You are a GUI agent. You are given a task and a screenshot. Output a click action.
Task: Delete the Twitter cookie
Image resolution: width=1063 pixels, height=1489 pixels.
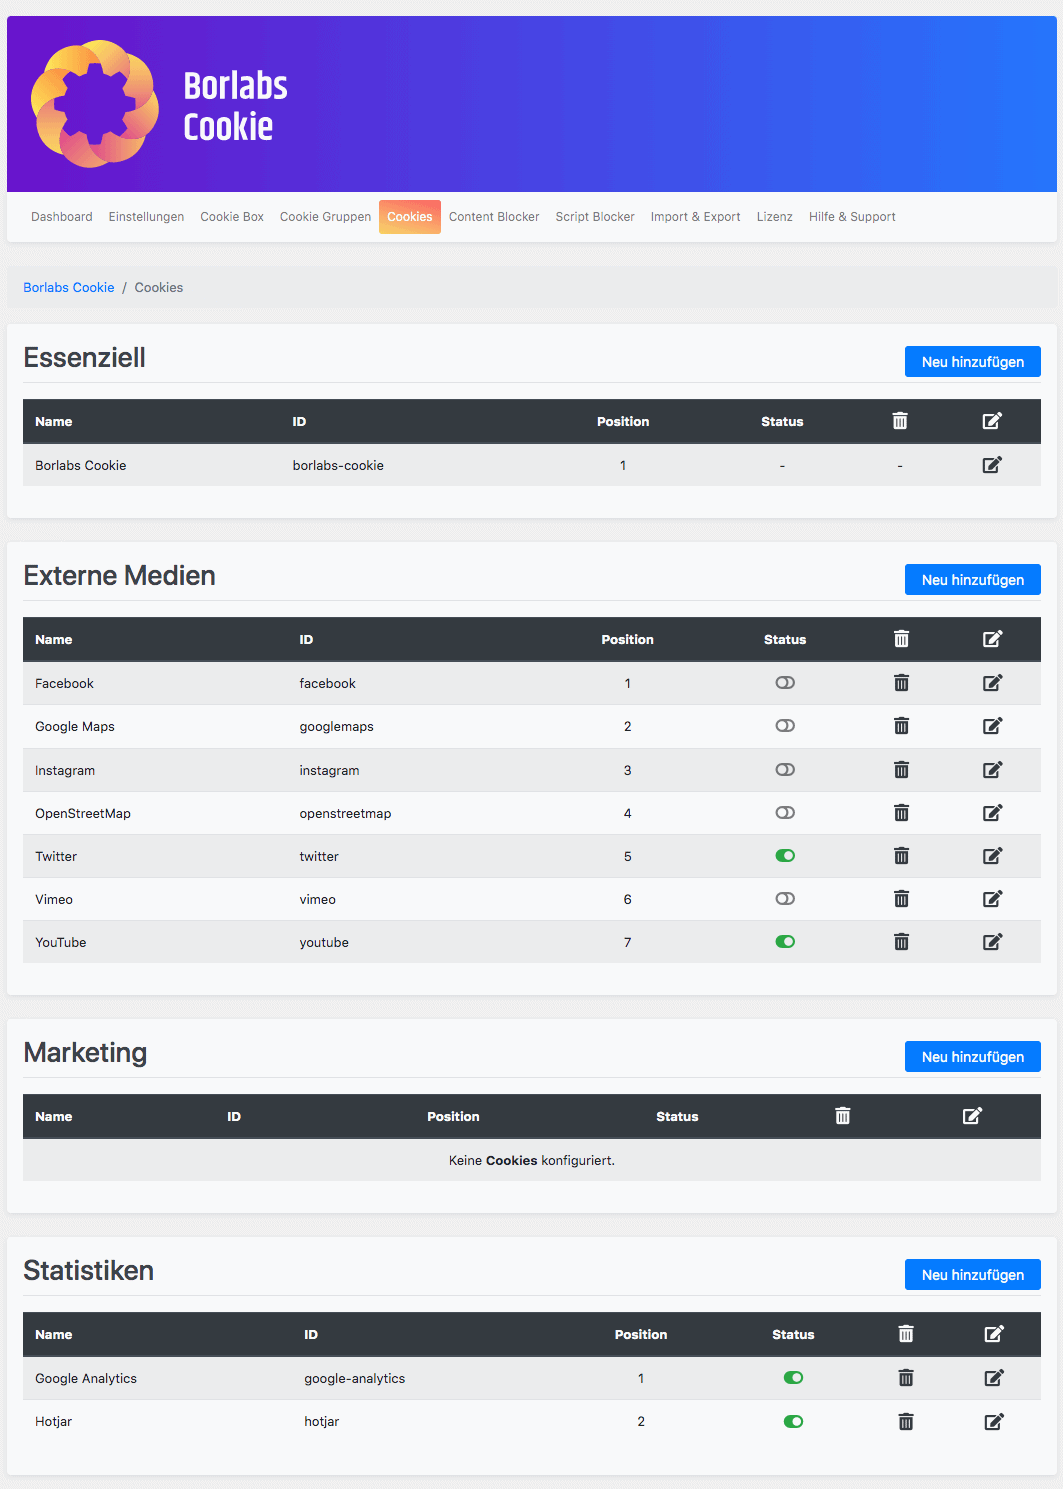(x=901, y=856)
